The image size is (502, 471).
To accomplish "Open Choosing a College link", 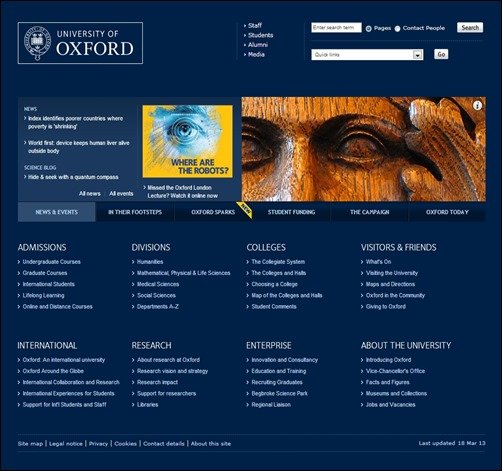I will tap(274, 284).
